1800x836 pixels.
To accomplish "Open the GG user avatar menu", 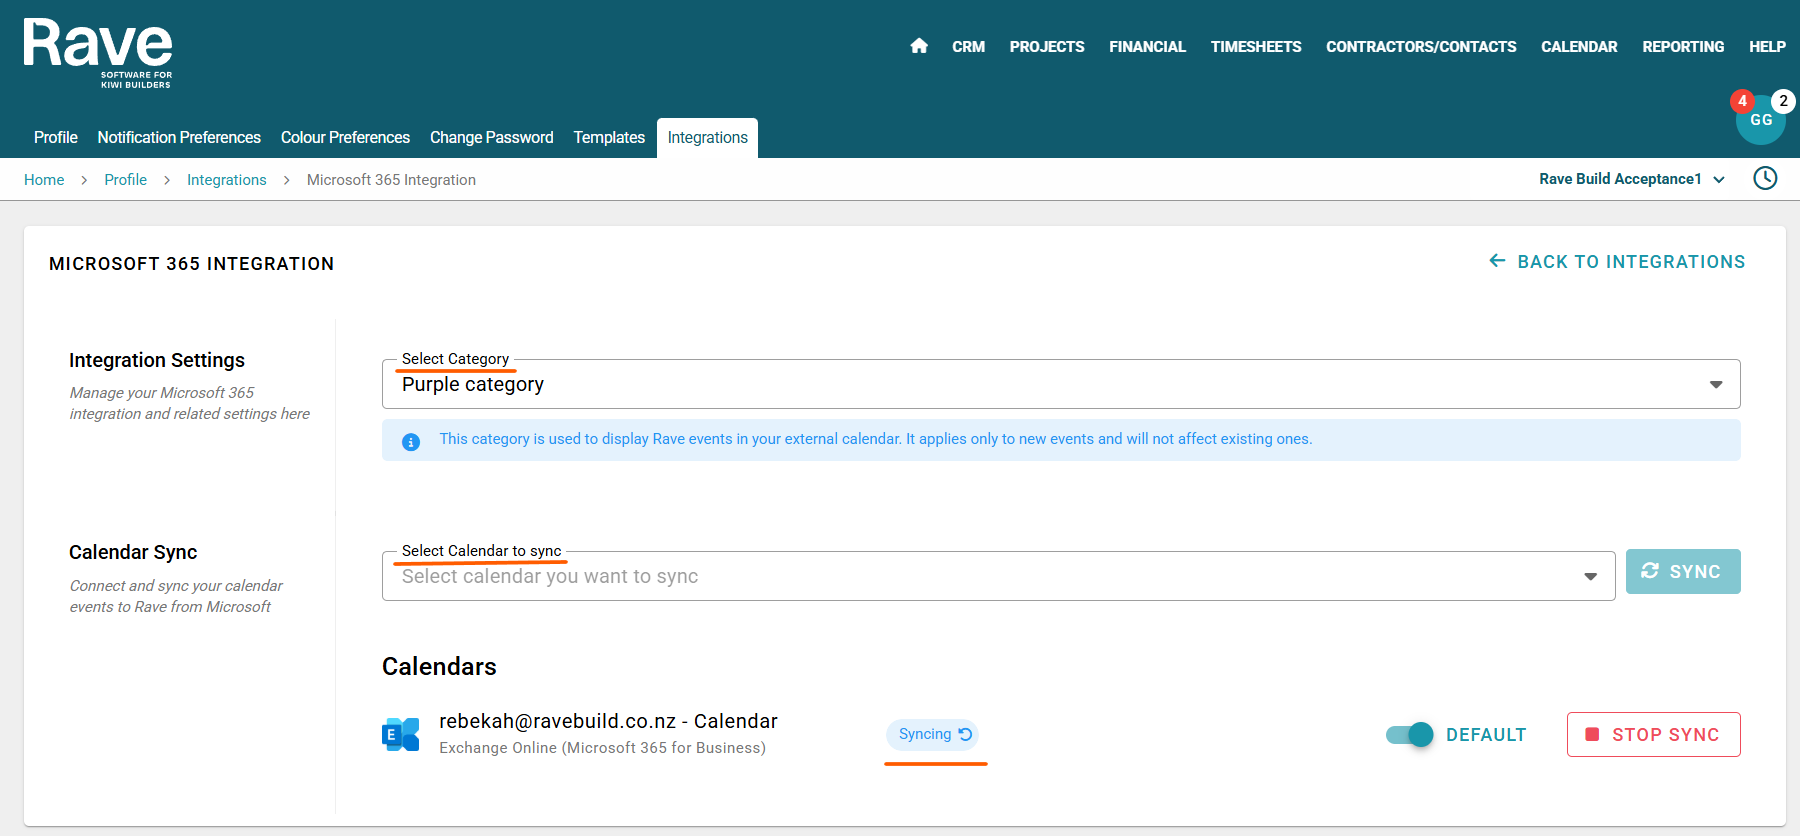I will point(1761,120).
